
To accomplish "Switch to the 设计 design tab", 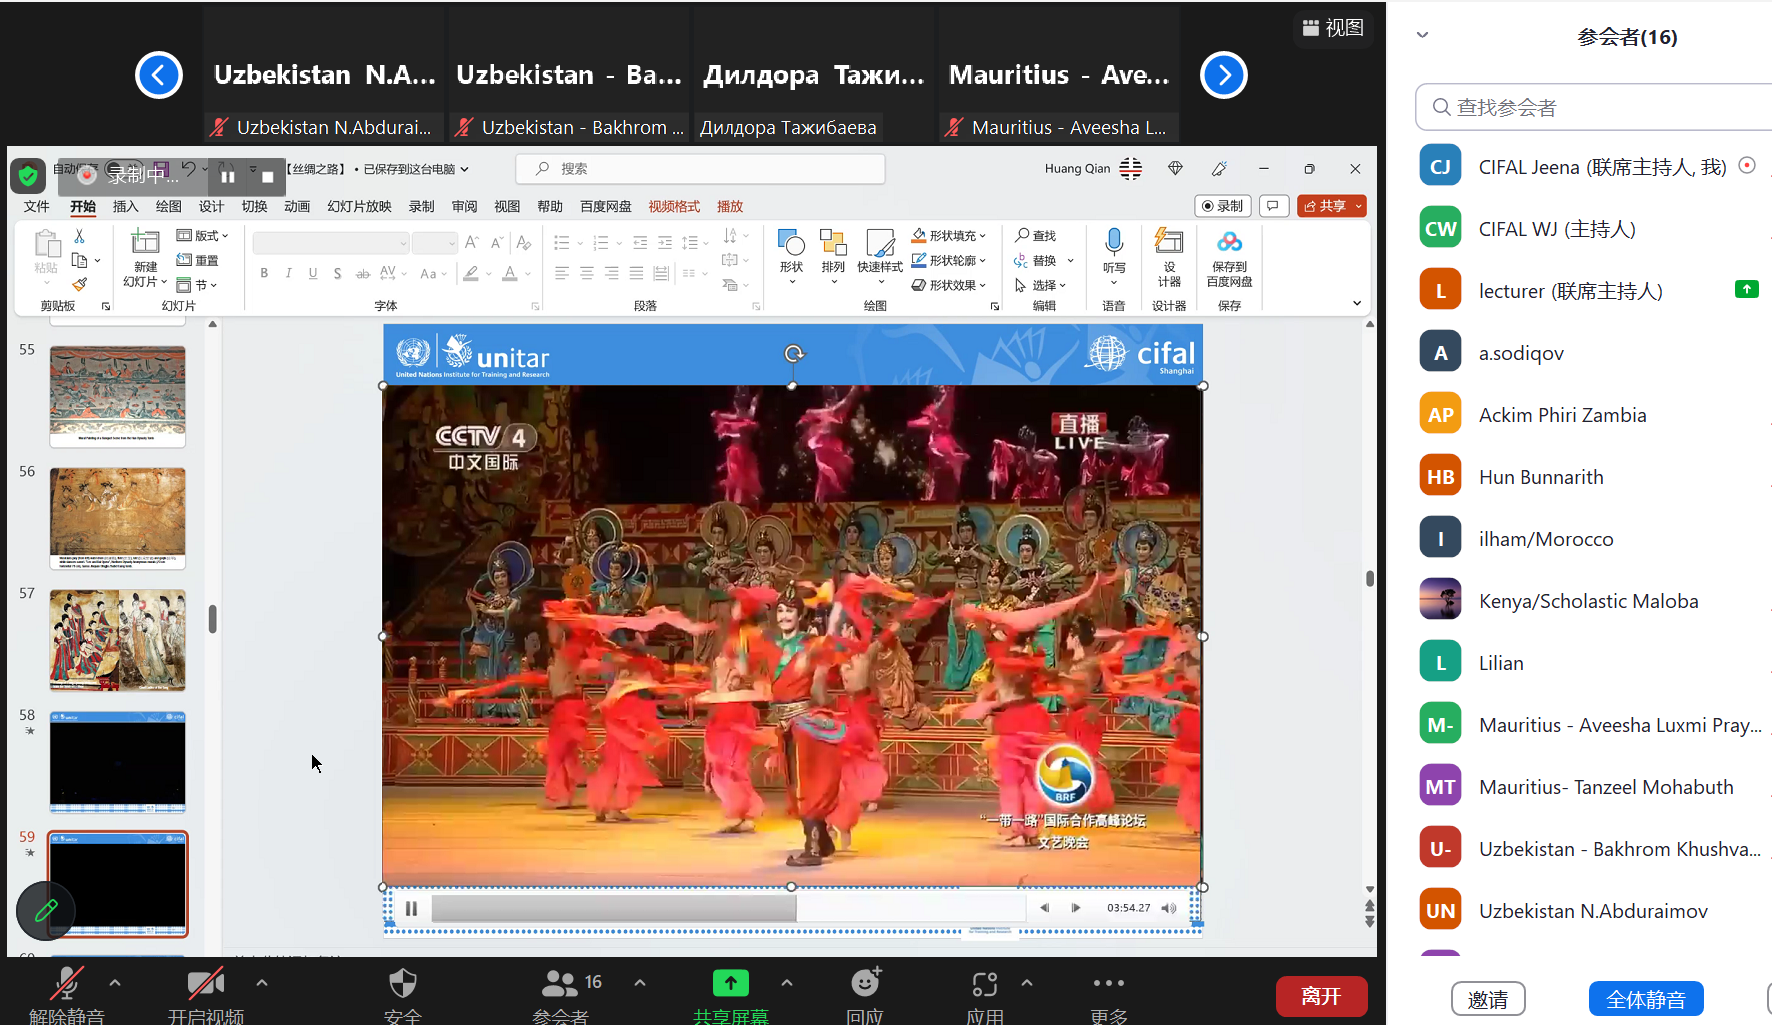I will [211, 206].
